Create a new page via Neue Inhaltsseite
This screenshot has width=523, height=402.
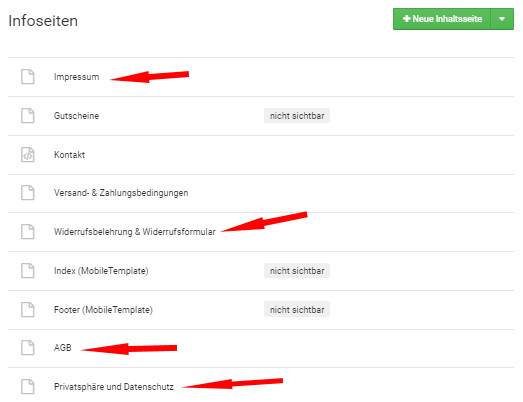(442, 19)
